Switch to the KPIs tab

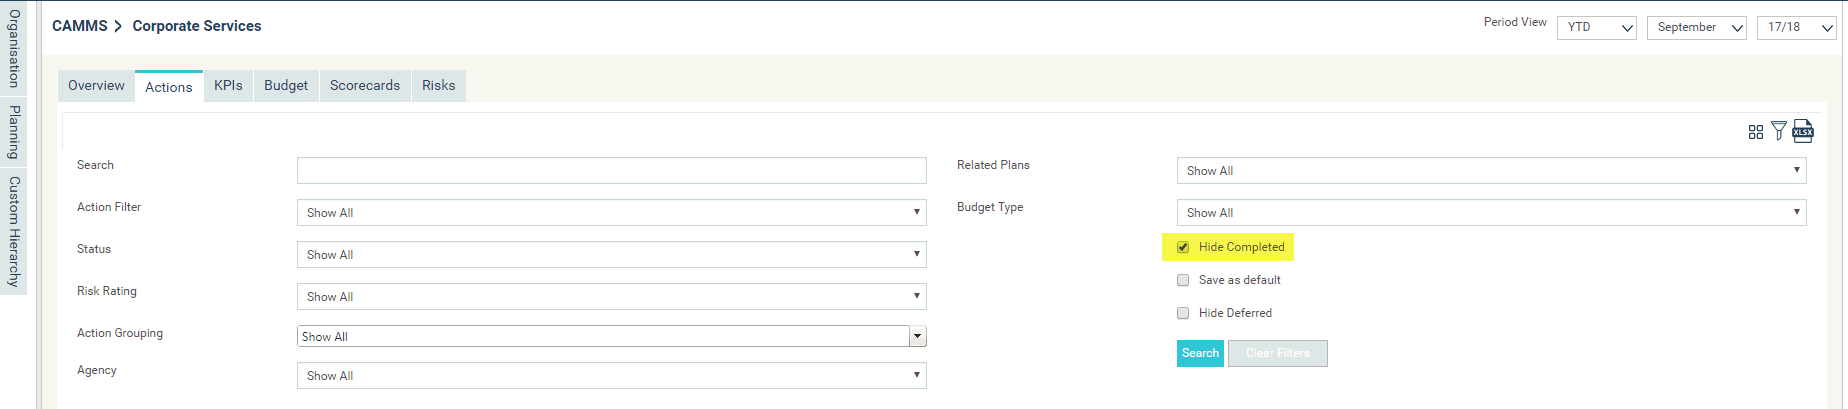click(x=228, y=86)
